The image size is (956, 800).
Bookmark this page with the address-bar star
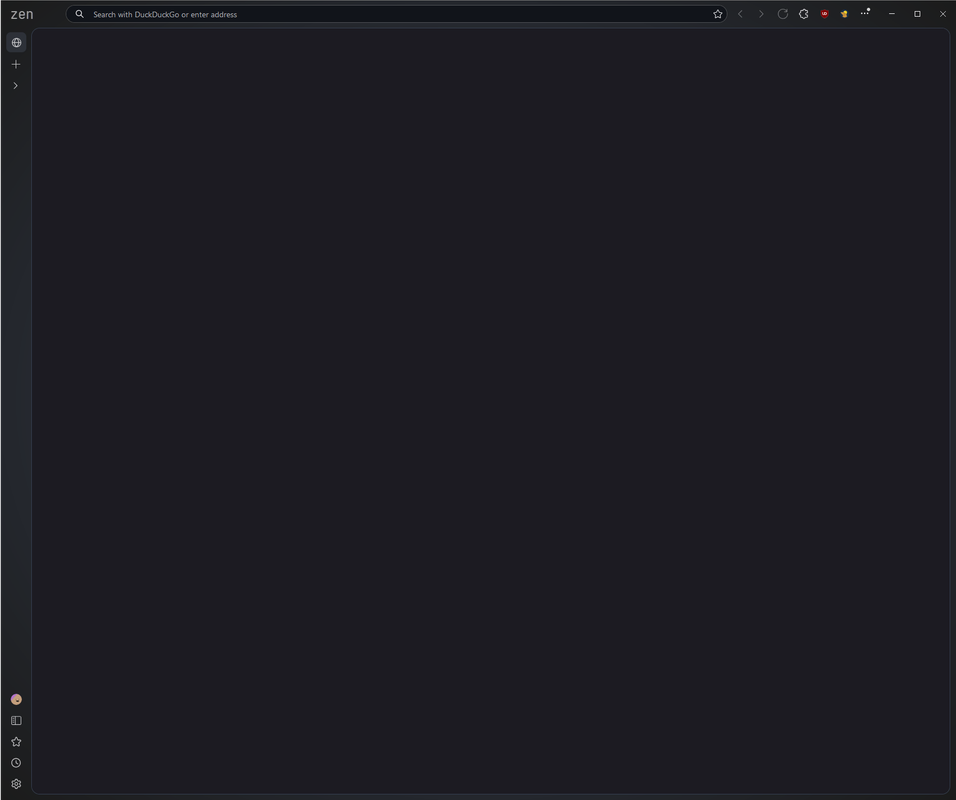pos(718,14)
